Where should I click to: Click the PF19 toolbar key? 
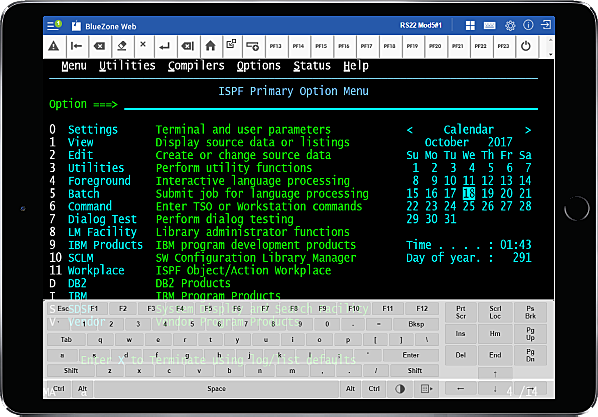412,46
